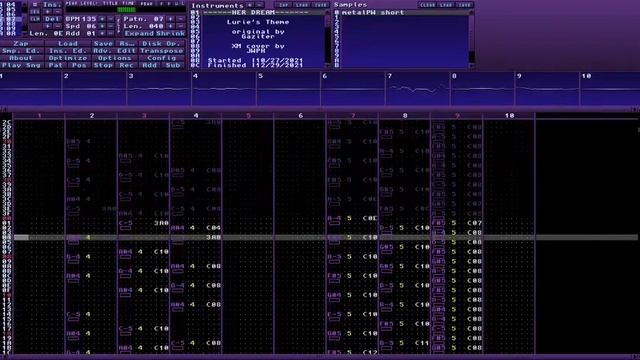
Task: Click the Del order delete button
Action: 53,19
